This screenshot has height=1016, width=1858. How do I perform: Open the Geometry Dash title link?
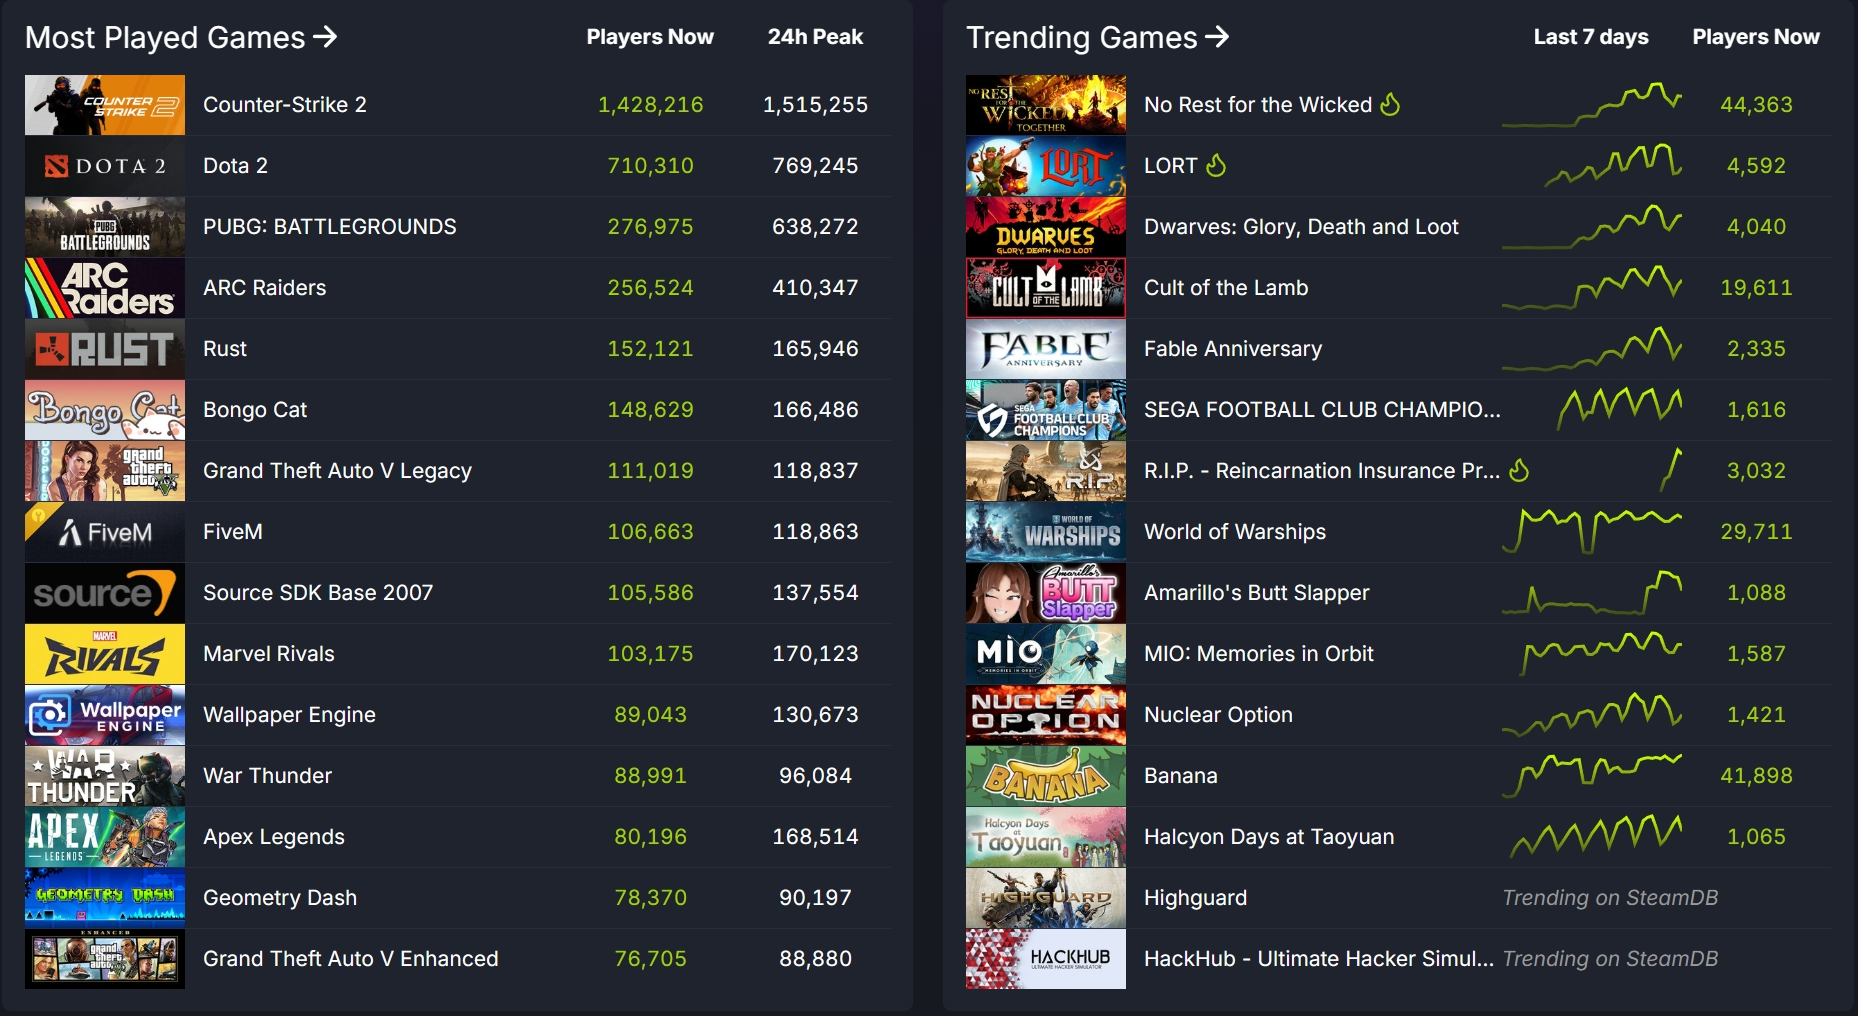click(280, 898)
